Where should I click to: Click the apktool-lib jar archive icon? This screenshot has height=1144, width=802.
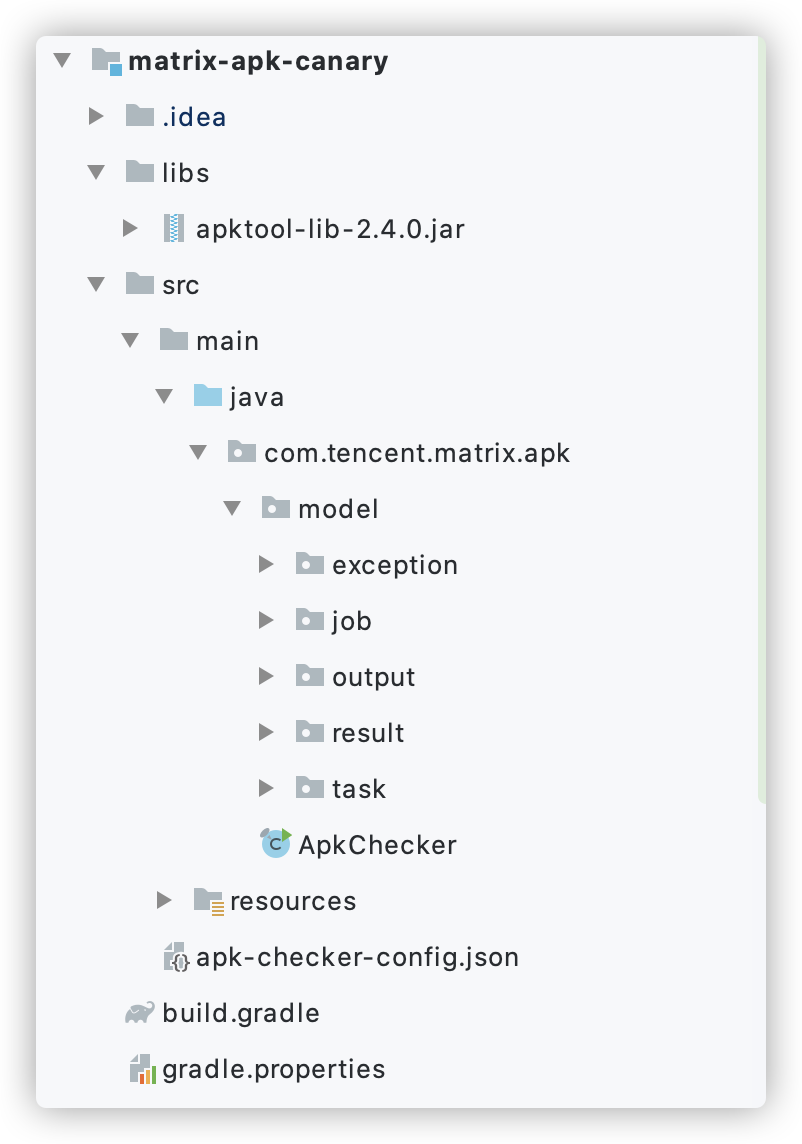point(173,228)
